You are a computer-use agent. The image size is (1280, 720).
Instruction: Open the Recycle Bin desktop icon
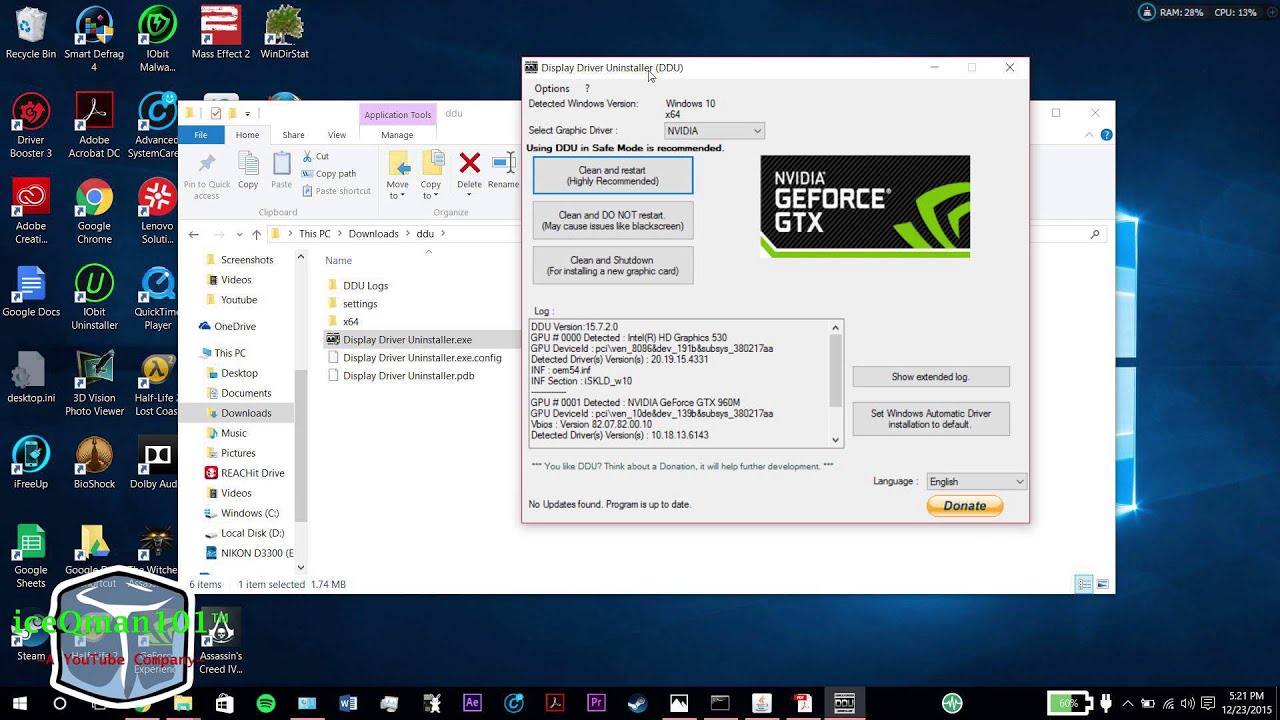pos(31,33)
